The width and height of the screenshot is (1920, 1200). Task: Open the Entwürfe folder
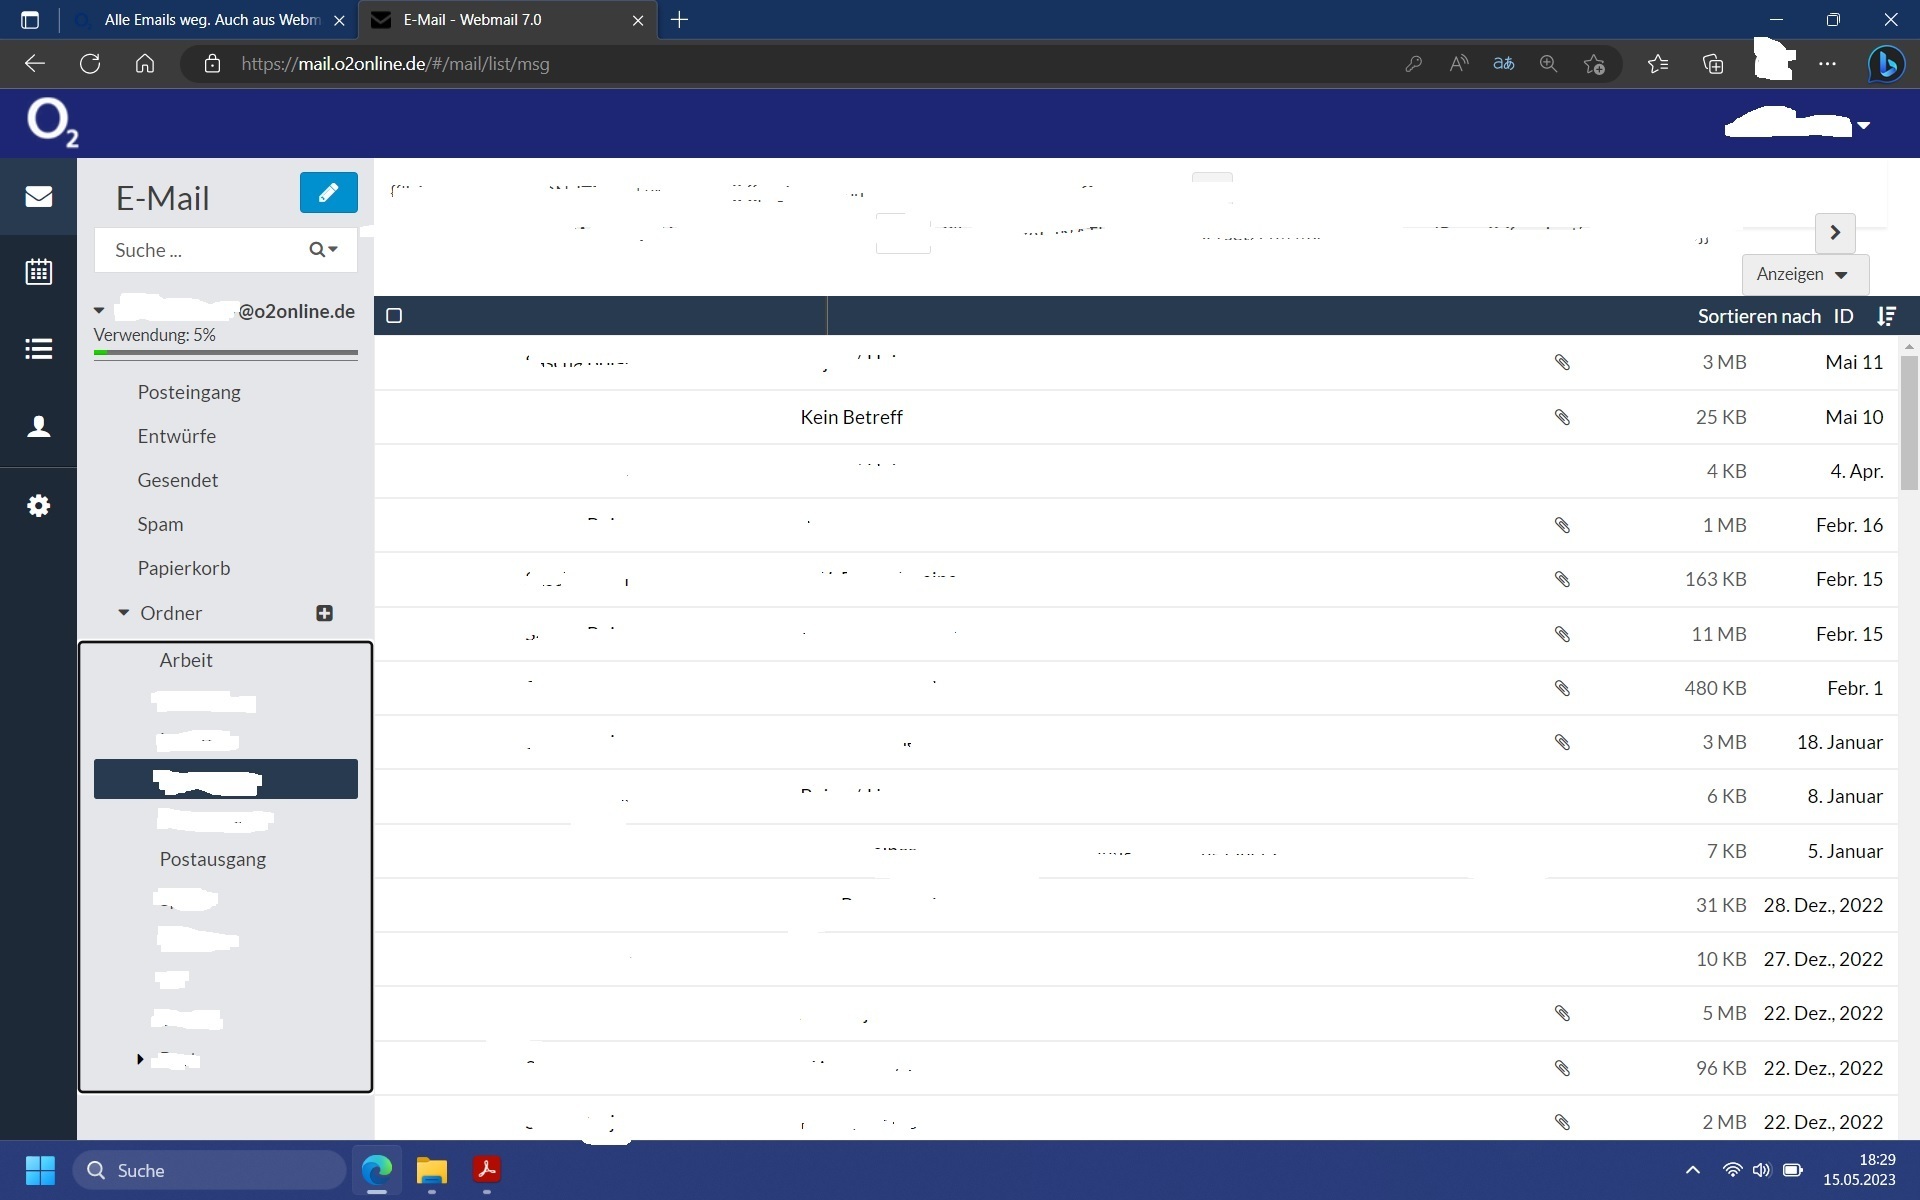point(177,436)
